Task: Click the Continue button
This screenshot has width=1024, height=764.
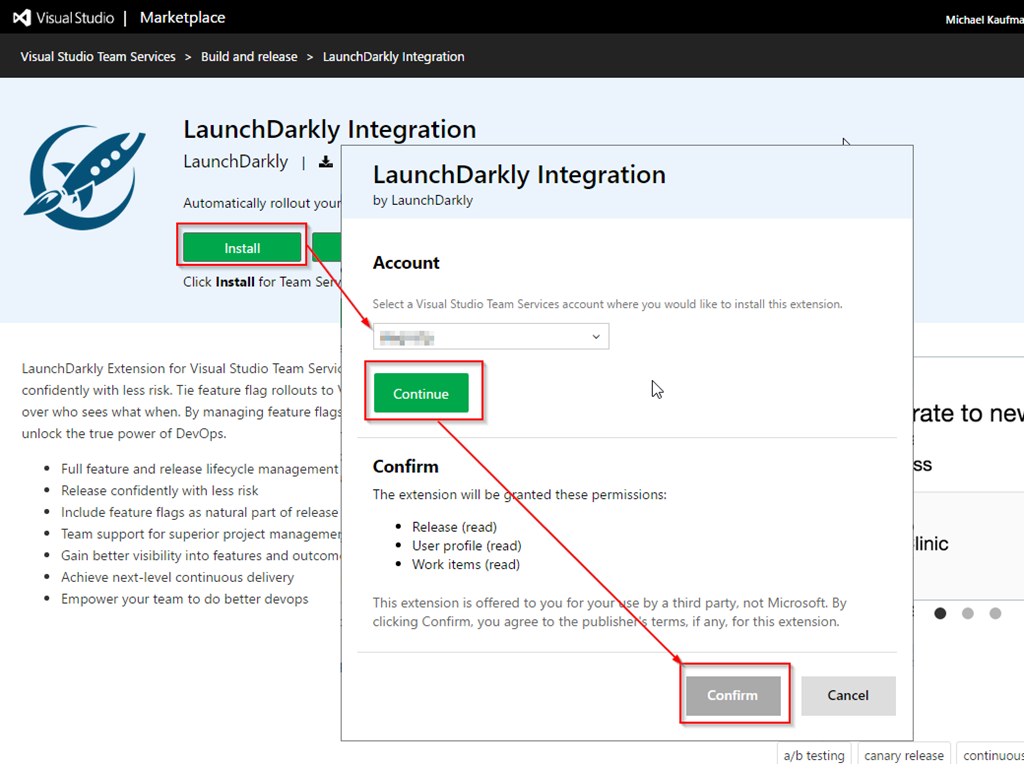Action: [x=421, y=394]
